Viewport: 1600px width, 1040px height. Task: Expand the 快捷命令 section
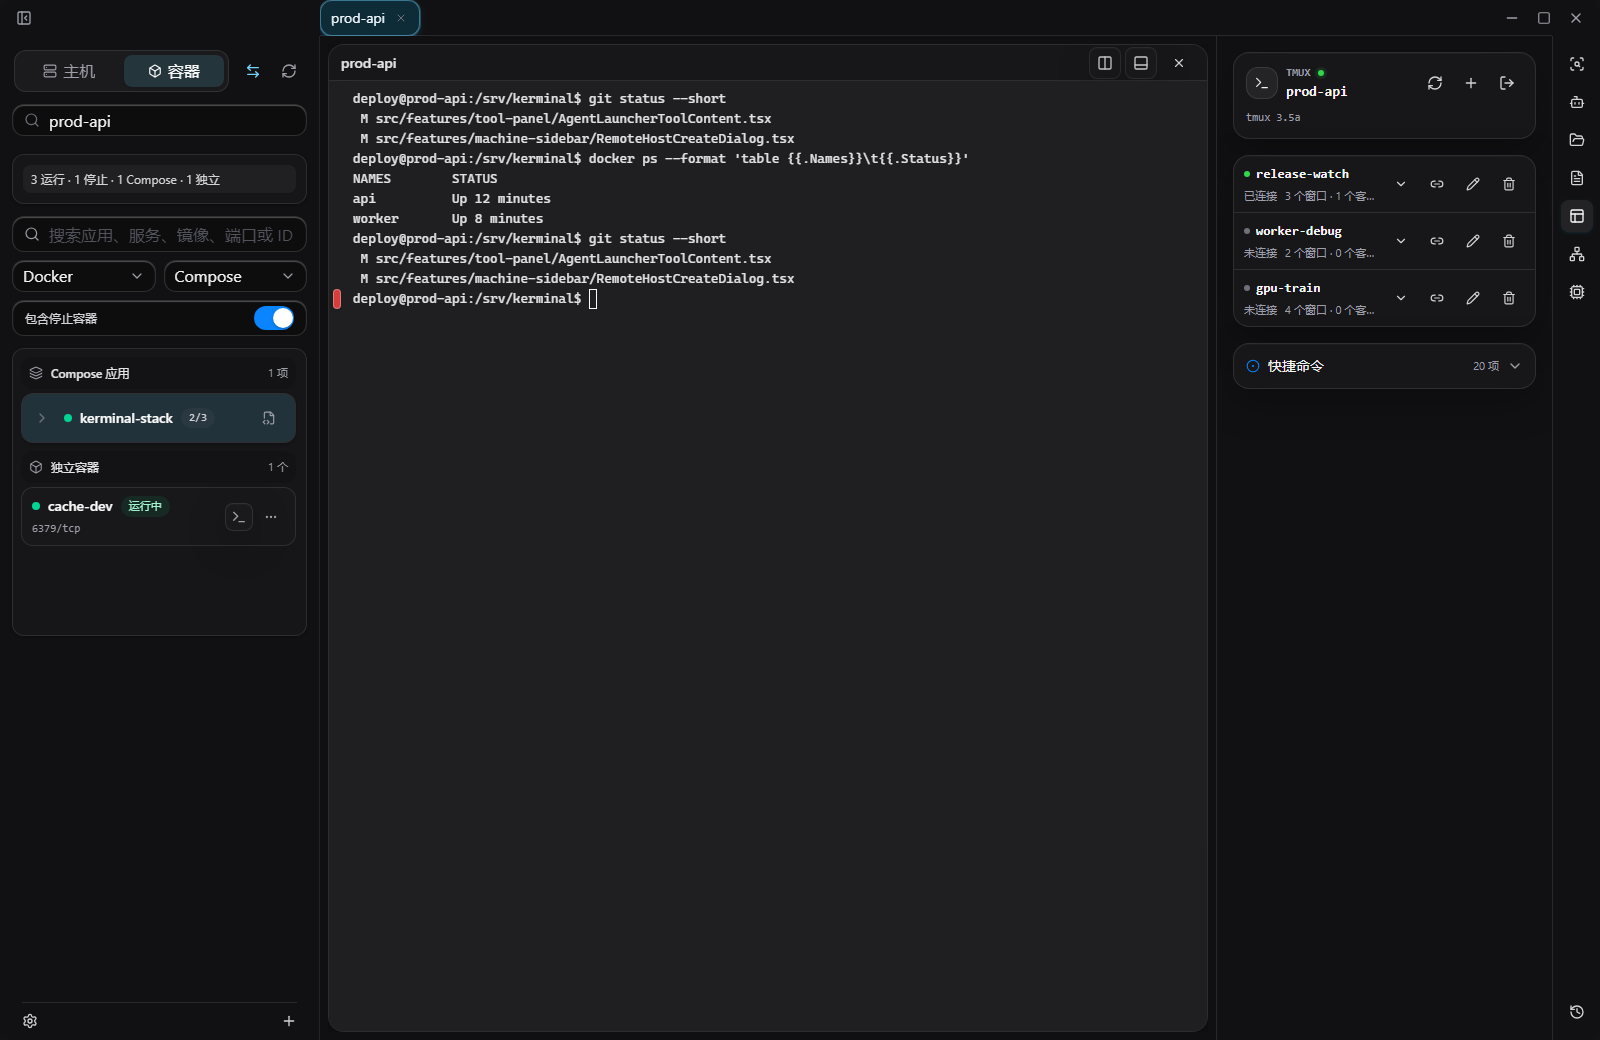pyautogui.click(x=1384, y=366)
